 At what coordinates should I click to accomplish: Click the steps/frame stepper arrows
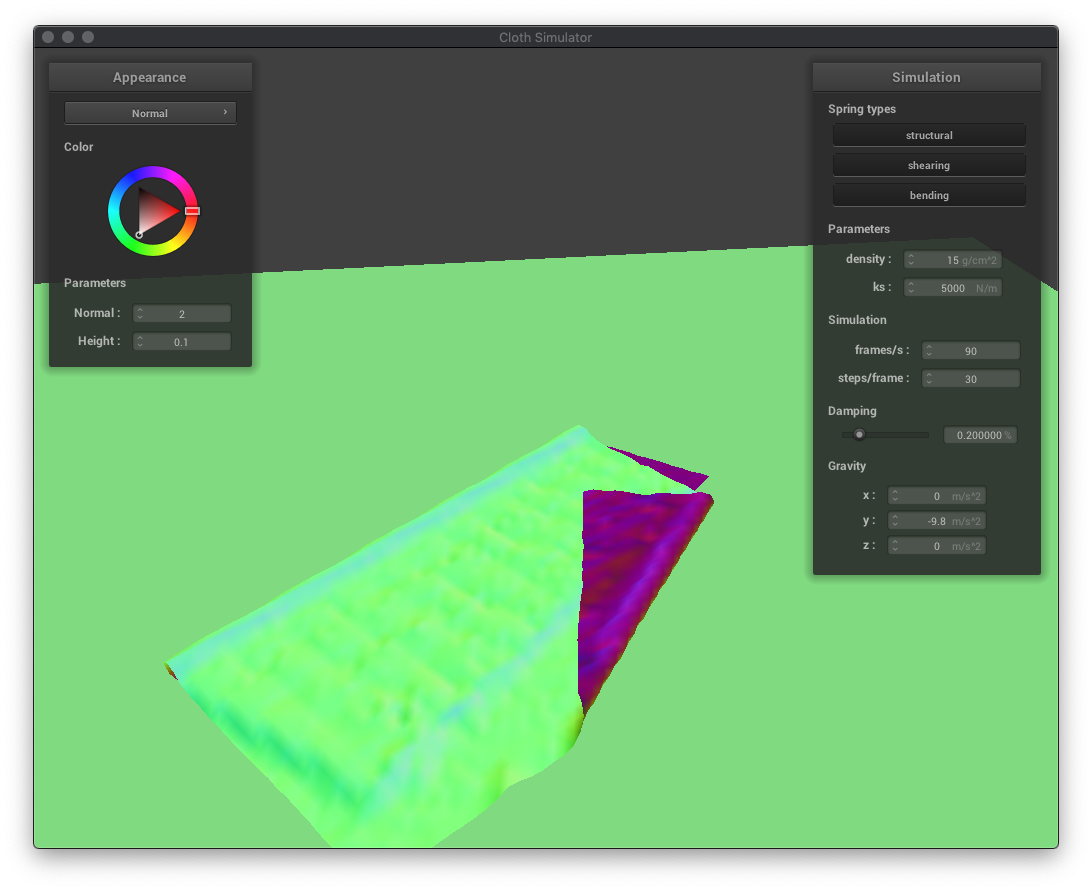click(929, 378)
